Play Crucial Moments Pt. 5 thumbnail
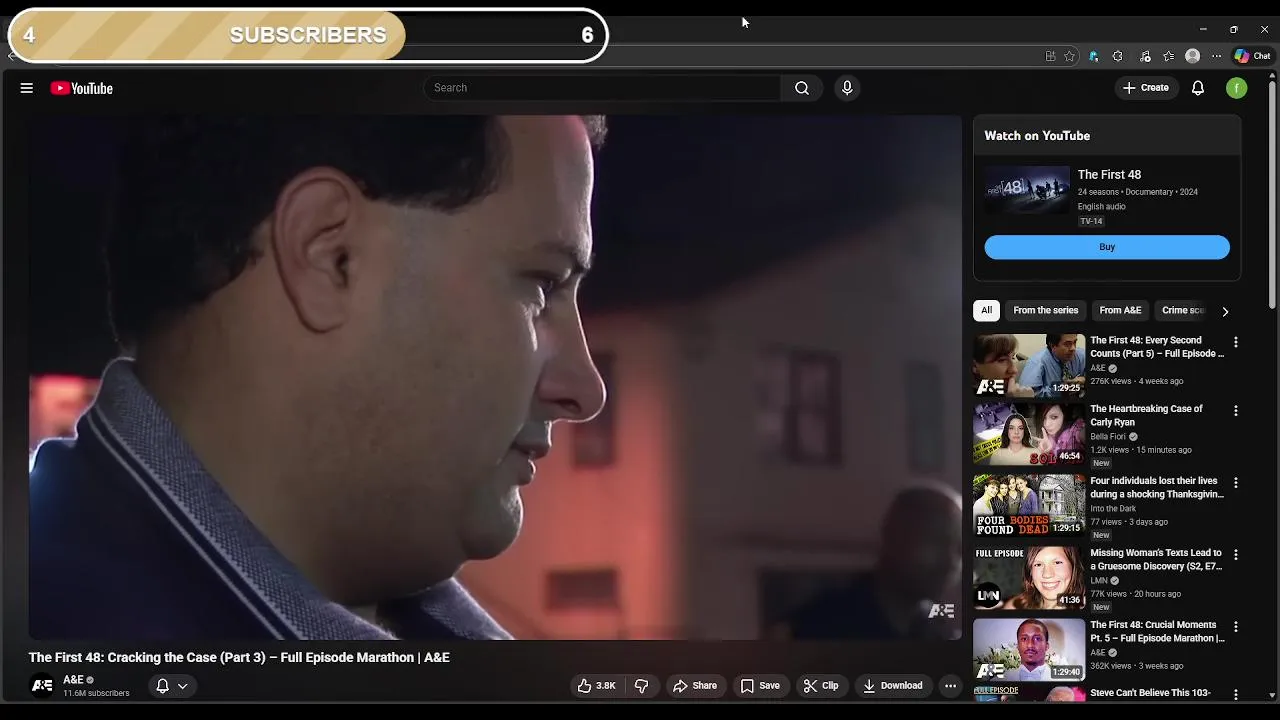This screenshot has width=1280, height=720. click(x=1029, y=650)
